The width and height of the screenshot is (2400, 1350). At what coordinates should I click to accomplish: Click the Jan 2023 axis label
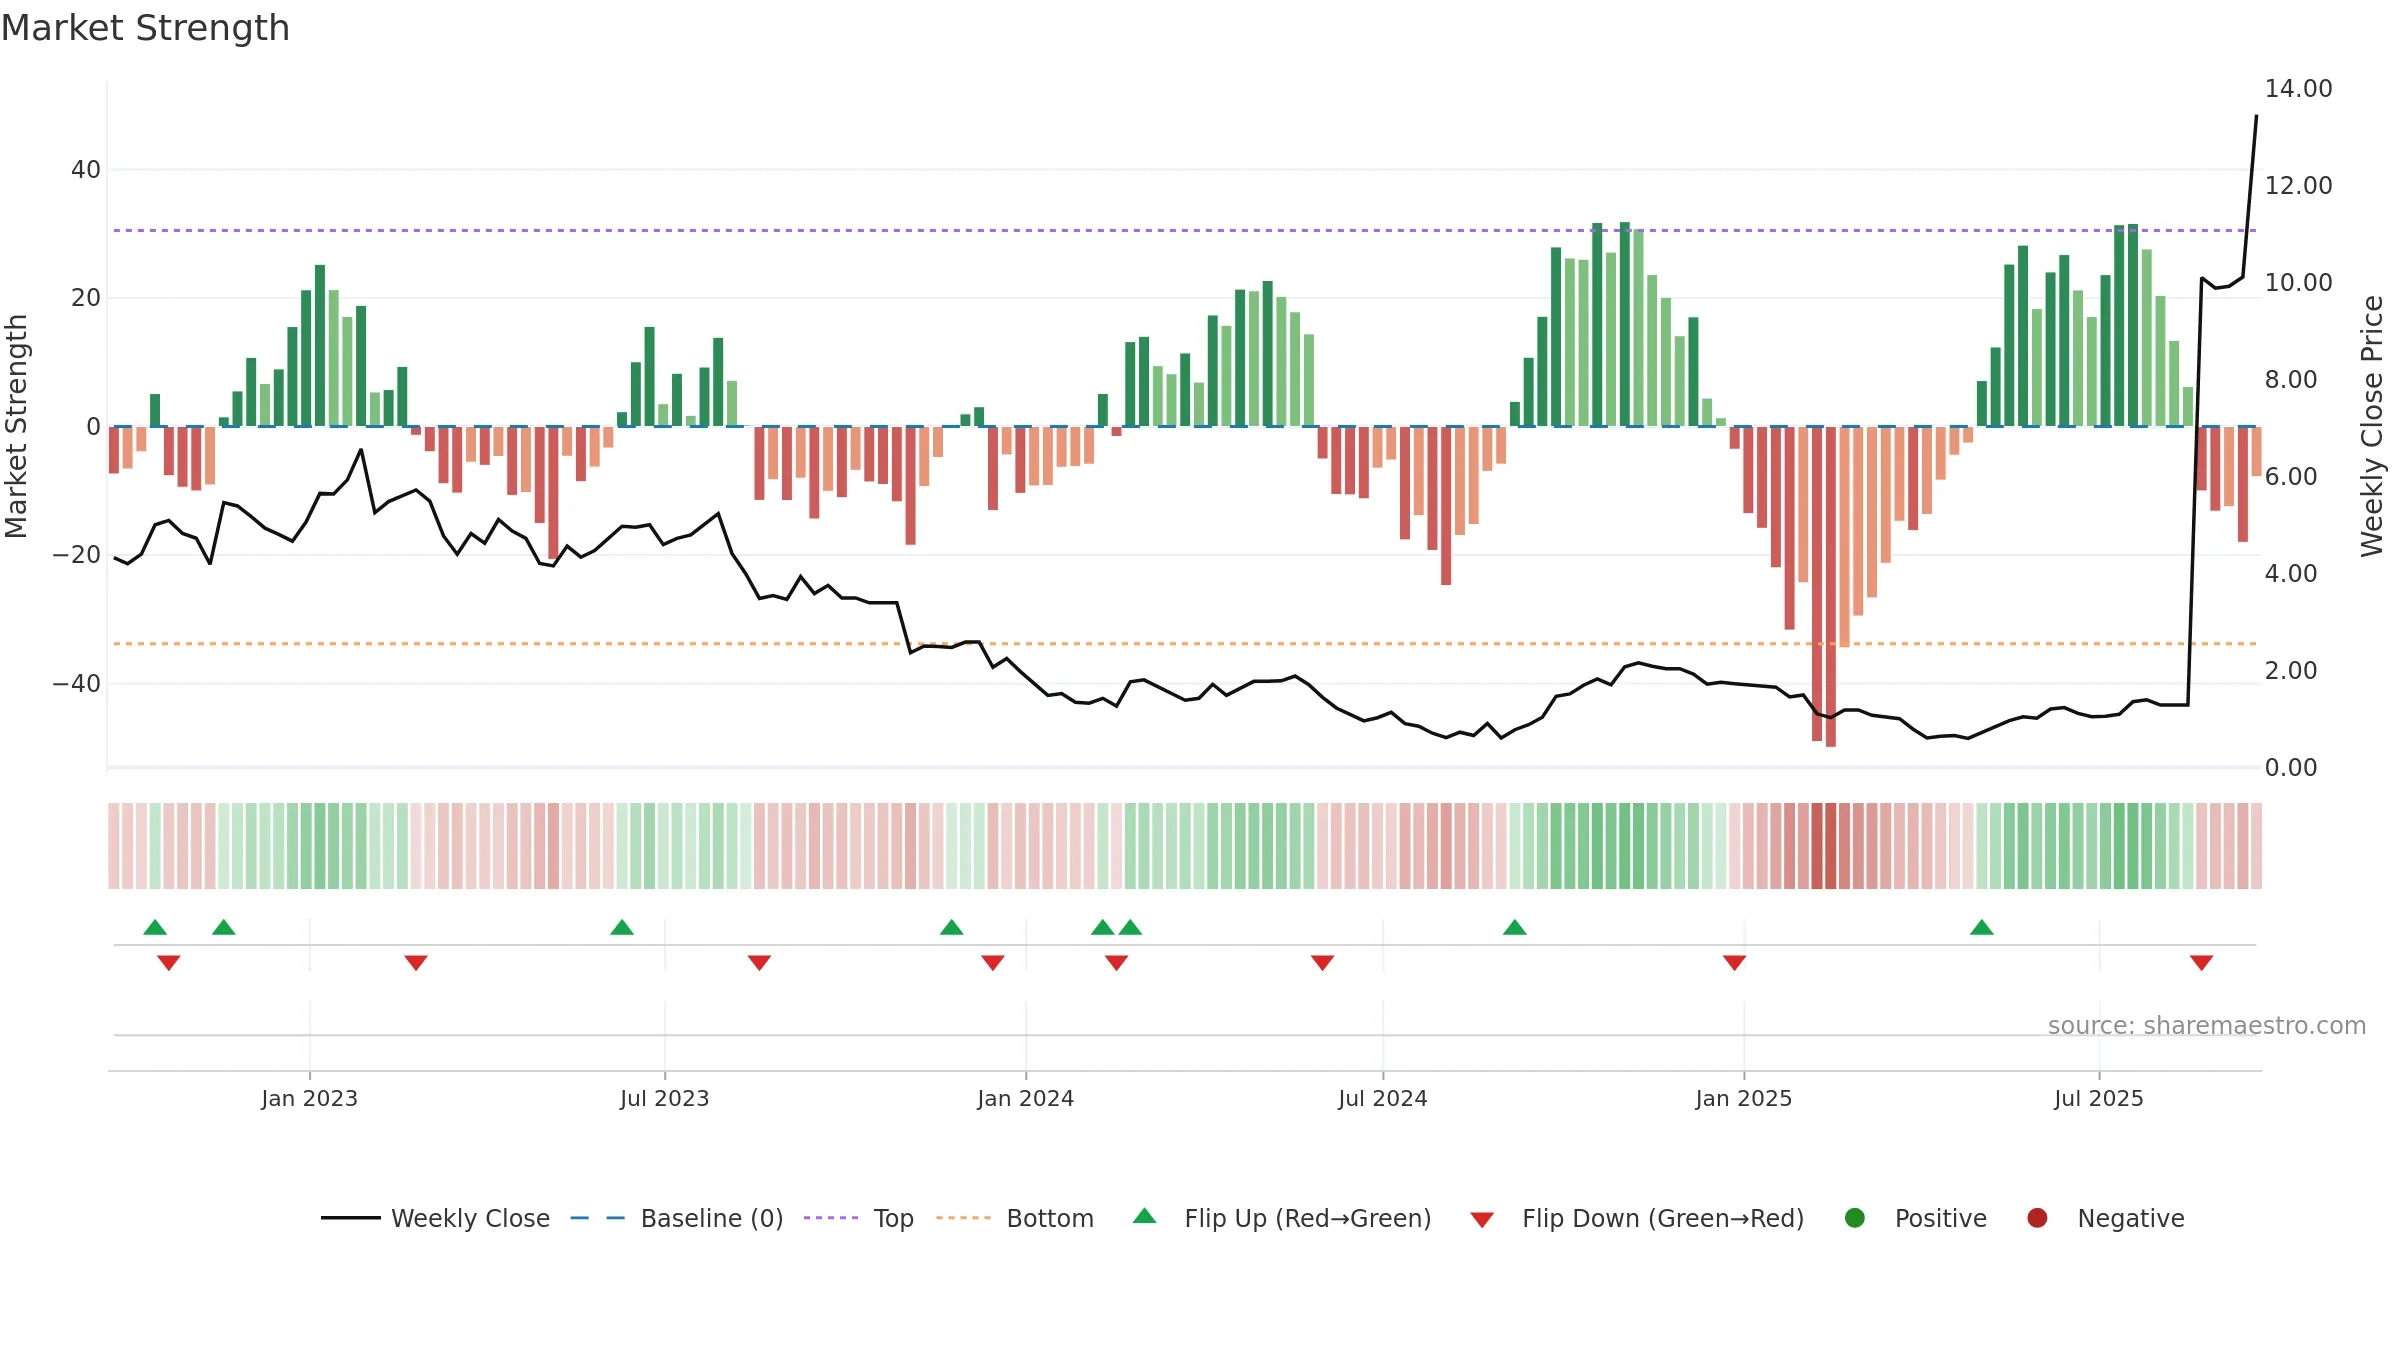coord(310,1098)
